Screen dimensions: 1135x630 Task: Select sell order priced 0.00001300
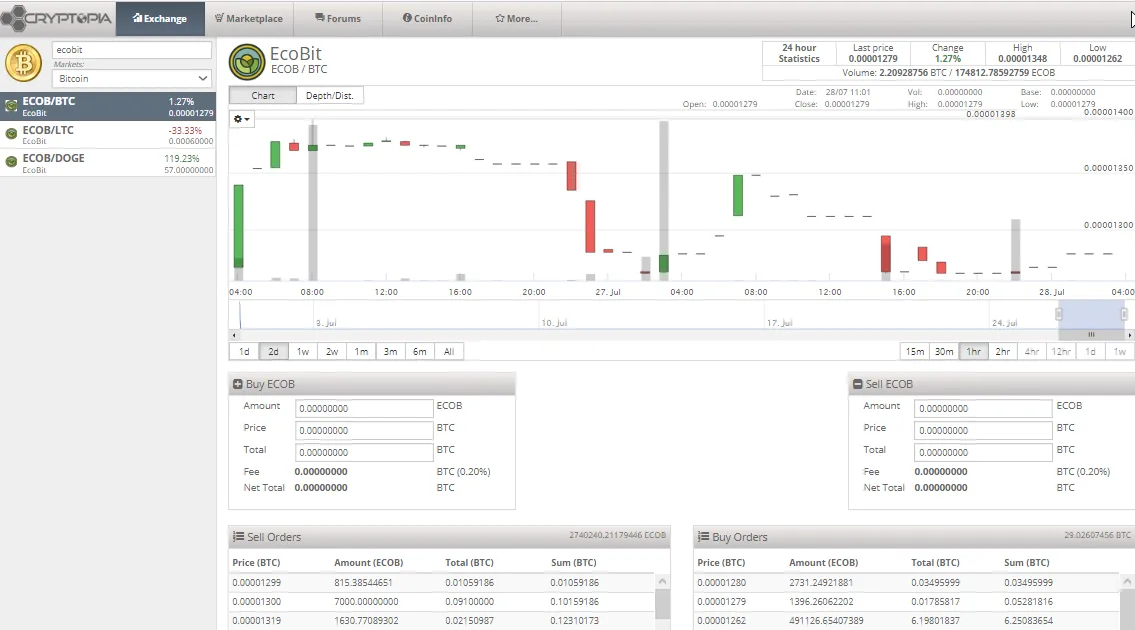442,601
